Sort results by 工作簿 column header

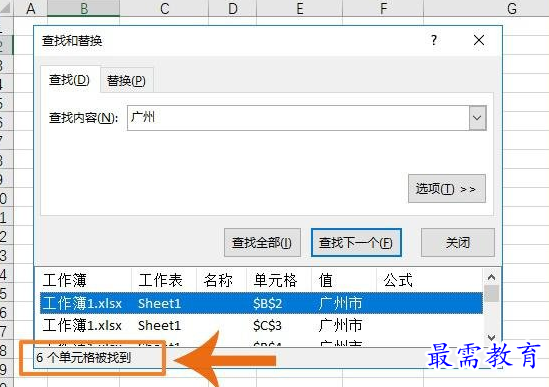[x=86, y=280]
